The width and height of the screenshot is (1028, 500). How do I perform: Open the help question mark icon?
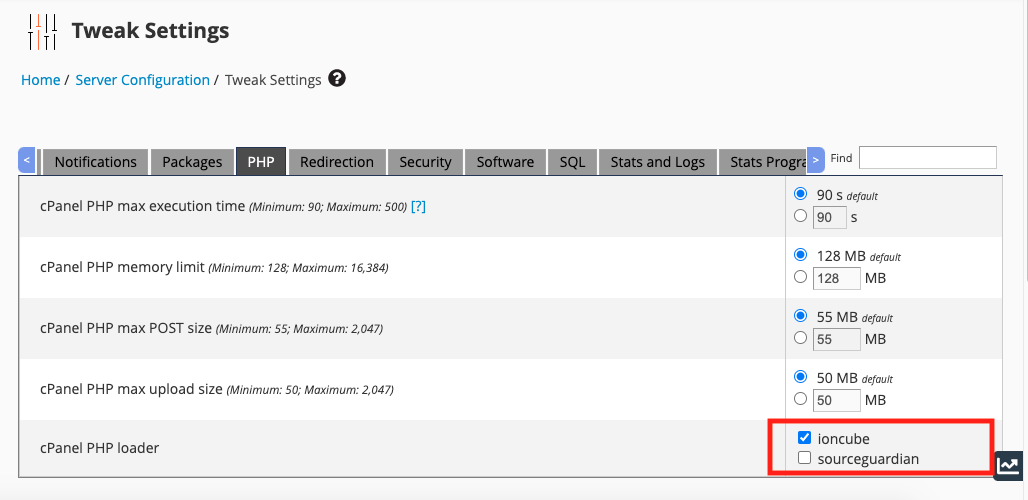[337, 78]
